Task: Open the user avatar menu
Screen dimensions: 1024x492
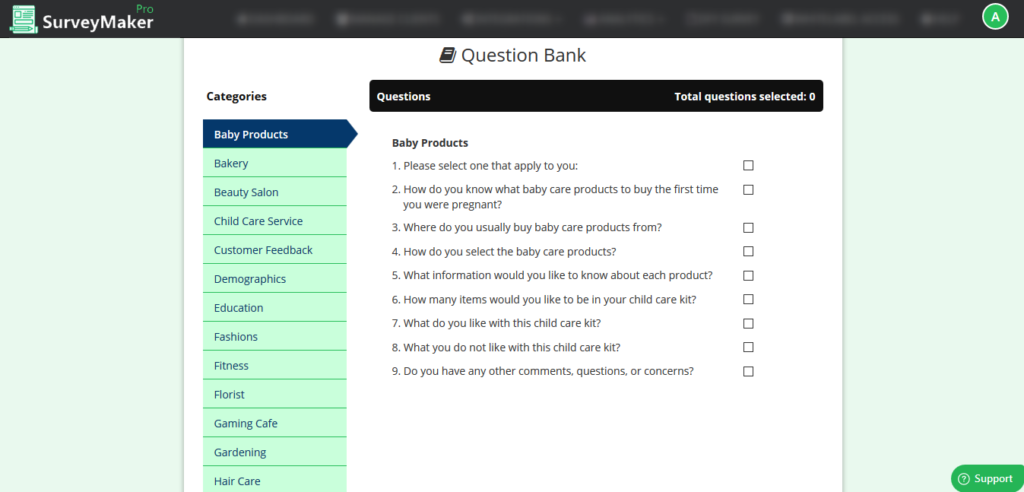Action: 995,17
